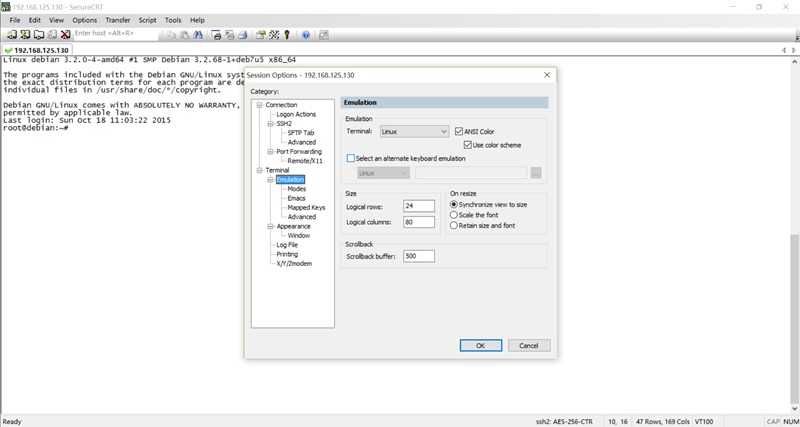800x427 pixels.
Task: Click the Disconnect red X icon
Action: pyautogui.click(x=65, y=35)
